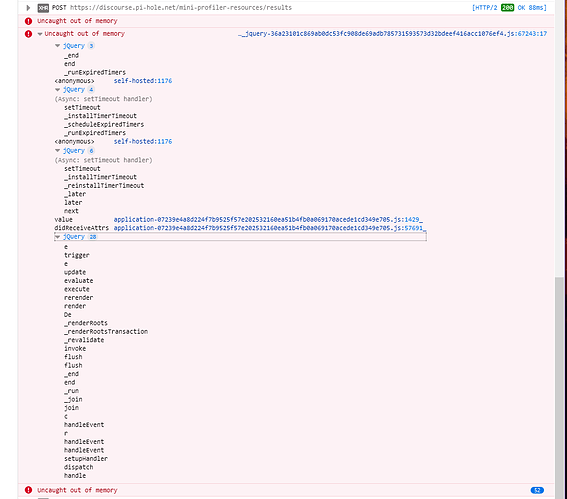Open second self-hosted:1176 source link

coord(143,141)
